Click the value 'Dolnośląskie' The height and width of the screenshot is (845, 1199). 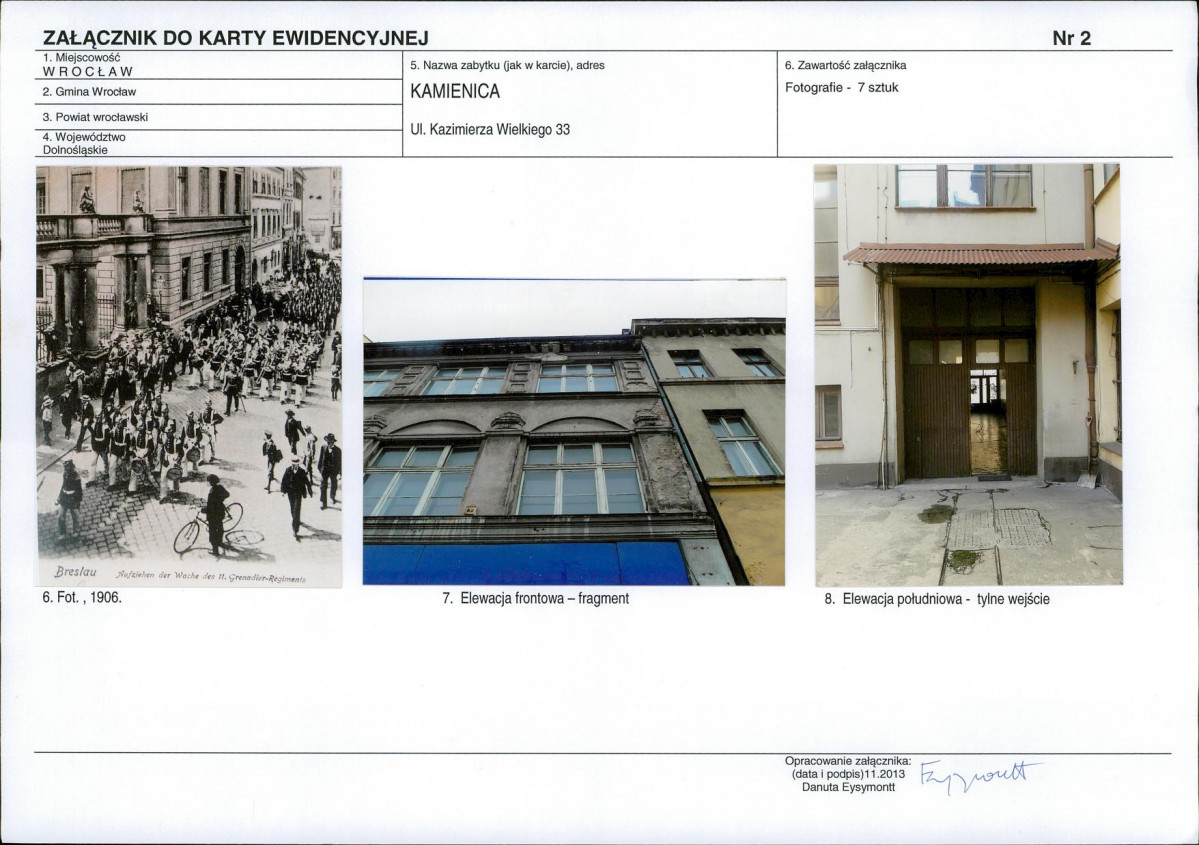pyautogui.click(x=75, y=150)
